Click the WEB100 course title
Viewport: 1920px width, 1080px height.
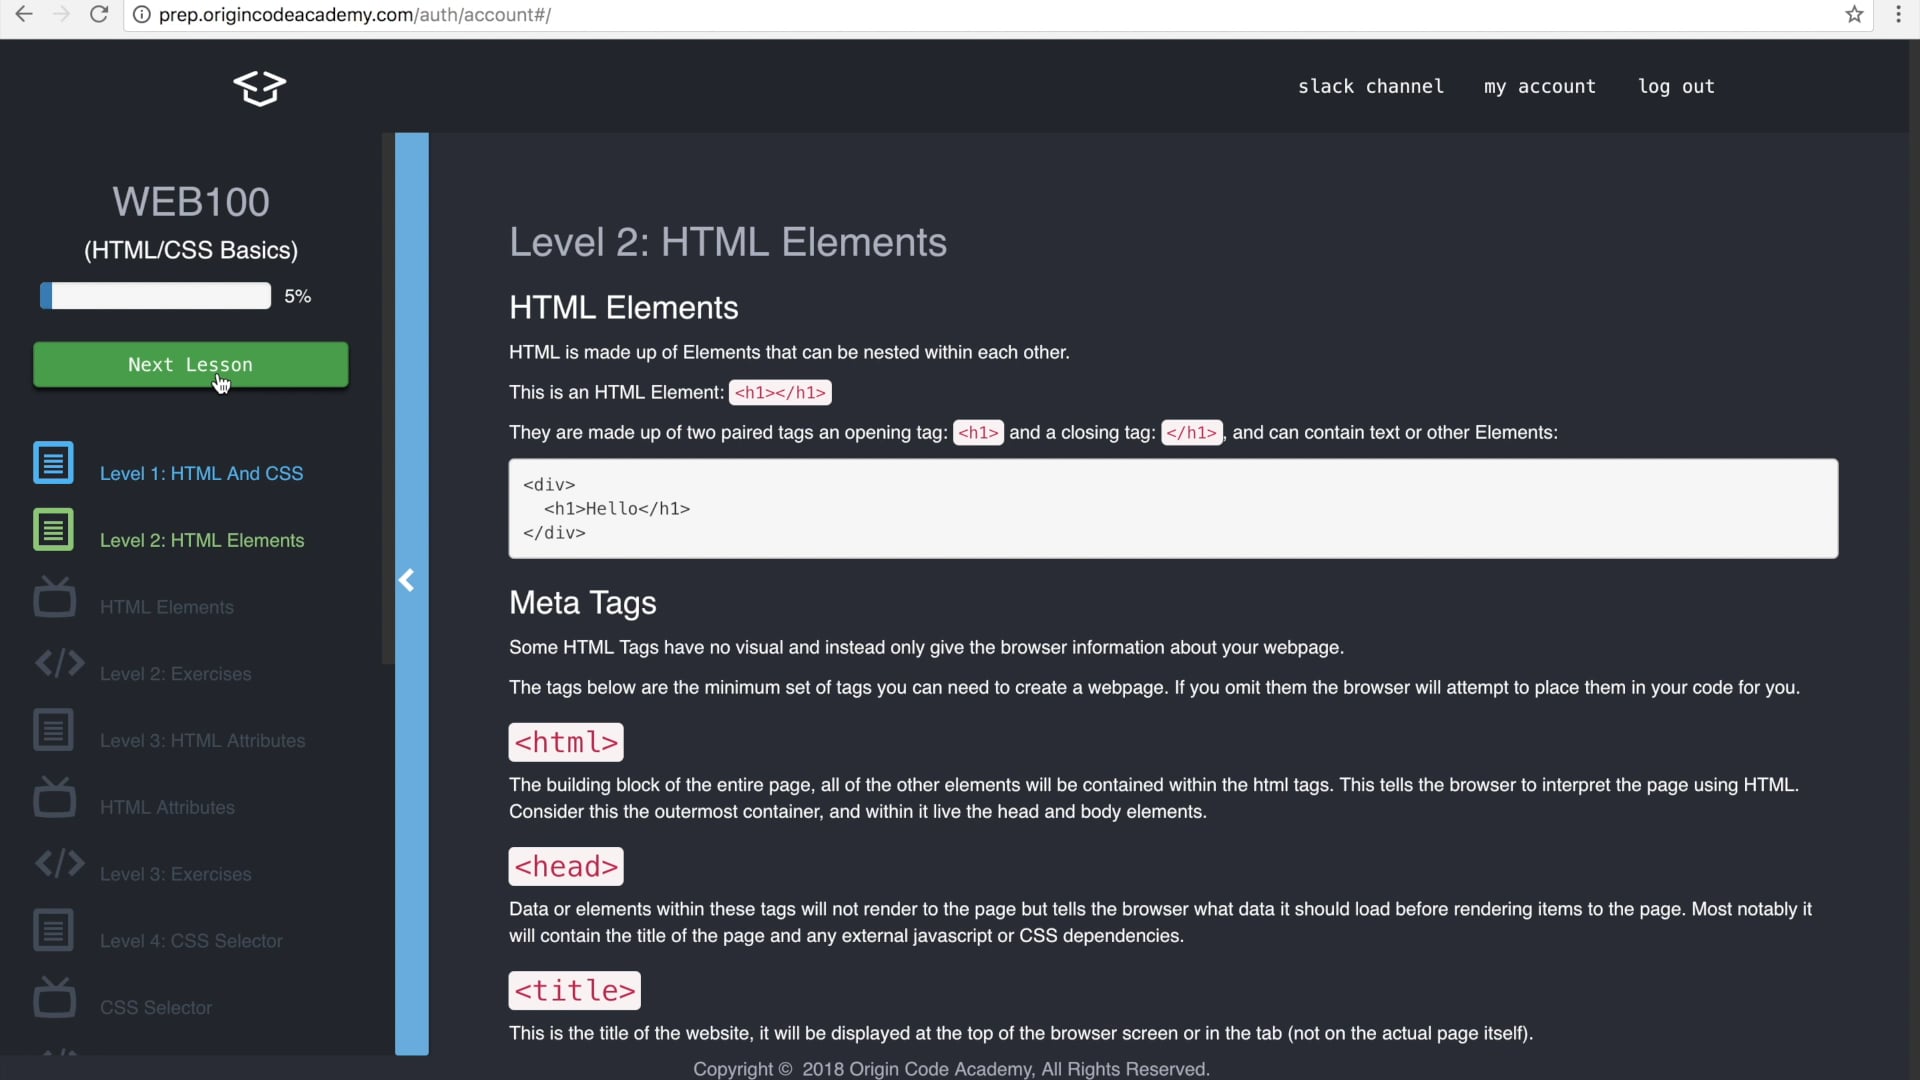click(191, 202)
